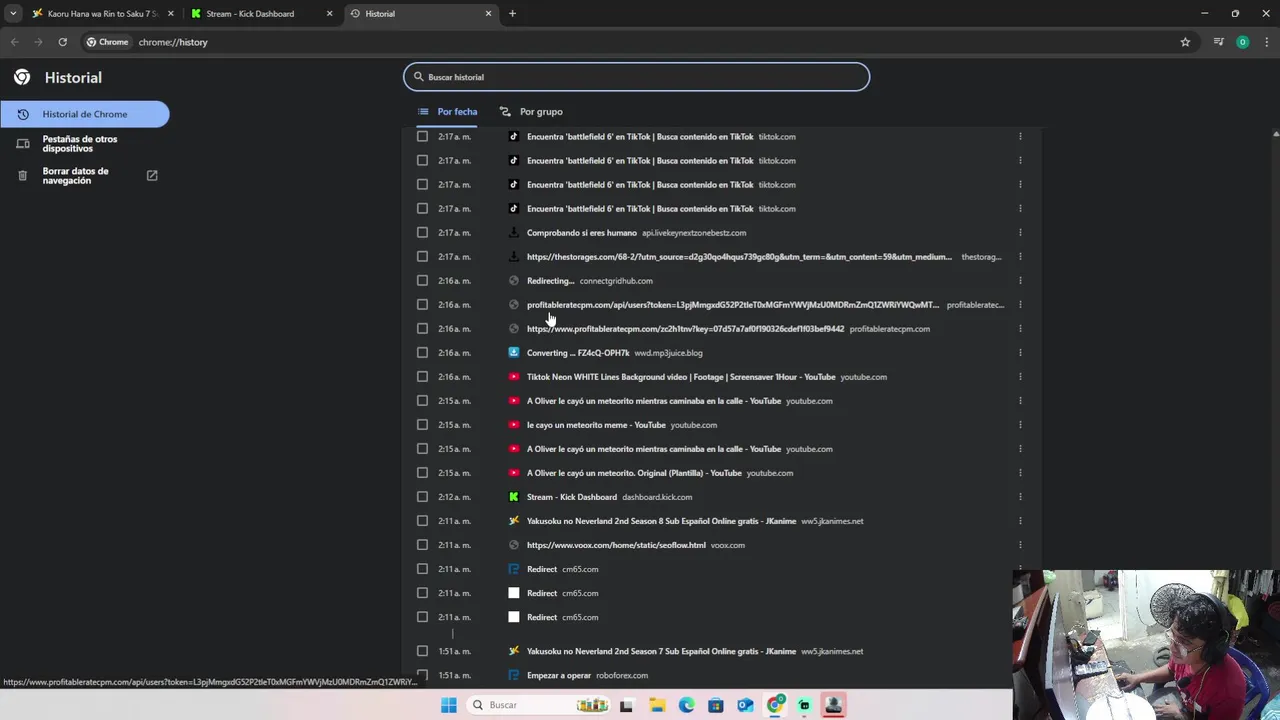Switch to the Stream - Kick Dashboard browser tab

point(249,13)
